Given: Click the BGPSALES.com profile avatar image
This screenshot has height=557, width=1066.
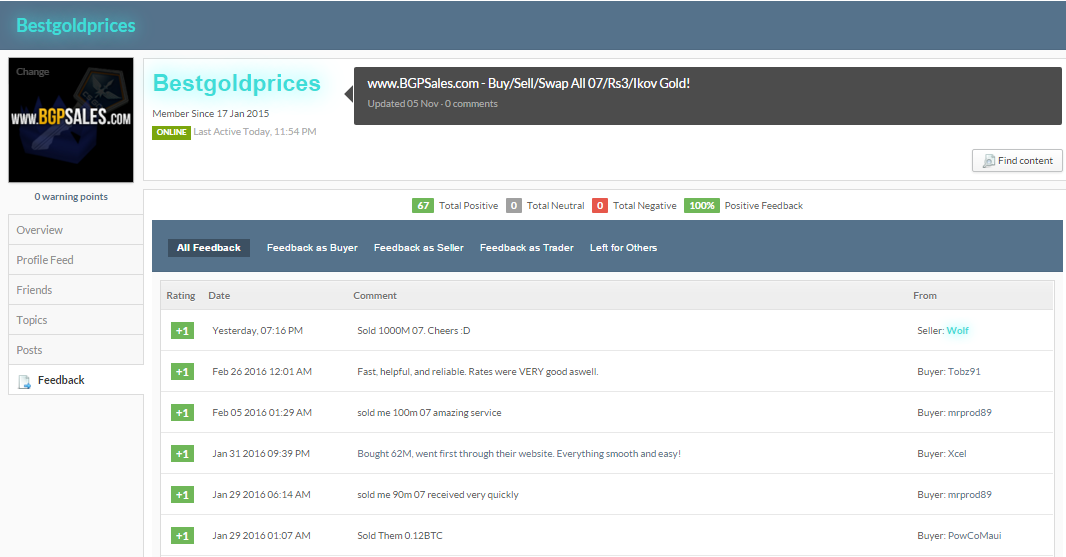Looking at the screenshot, I should tap(71, 120).
